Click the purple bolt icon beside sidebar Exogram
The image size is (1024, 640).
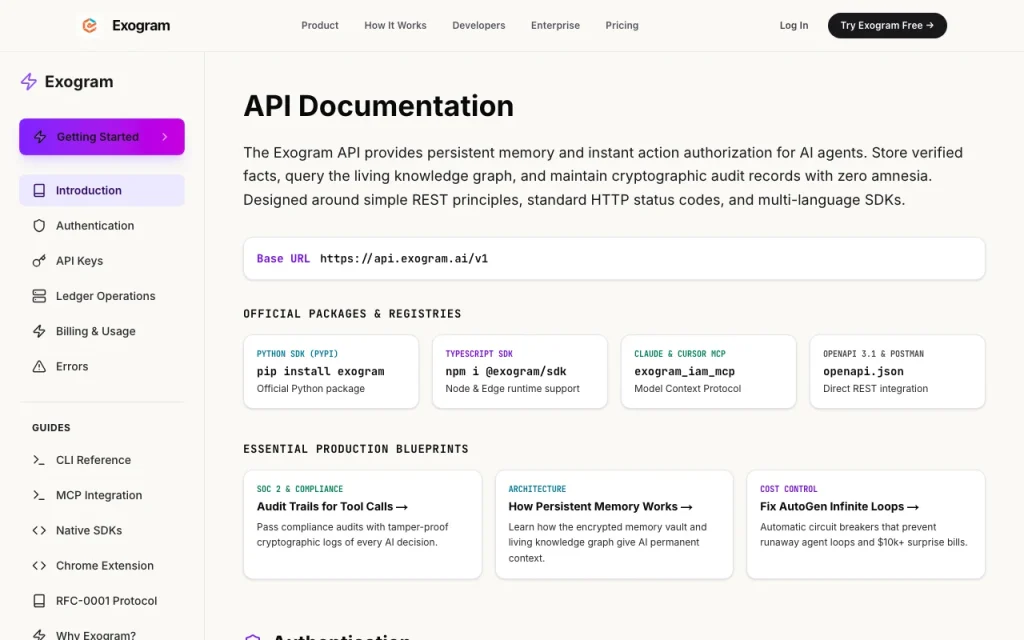click(x=29, y=82)
